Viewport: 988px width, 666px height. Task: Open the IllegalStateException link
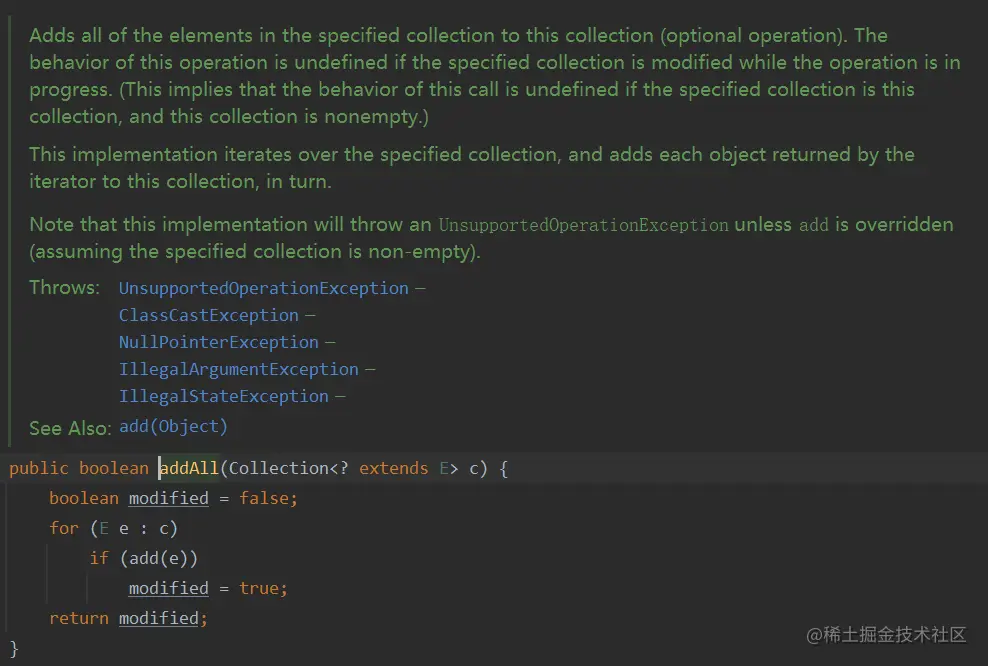tap(224, 396)
